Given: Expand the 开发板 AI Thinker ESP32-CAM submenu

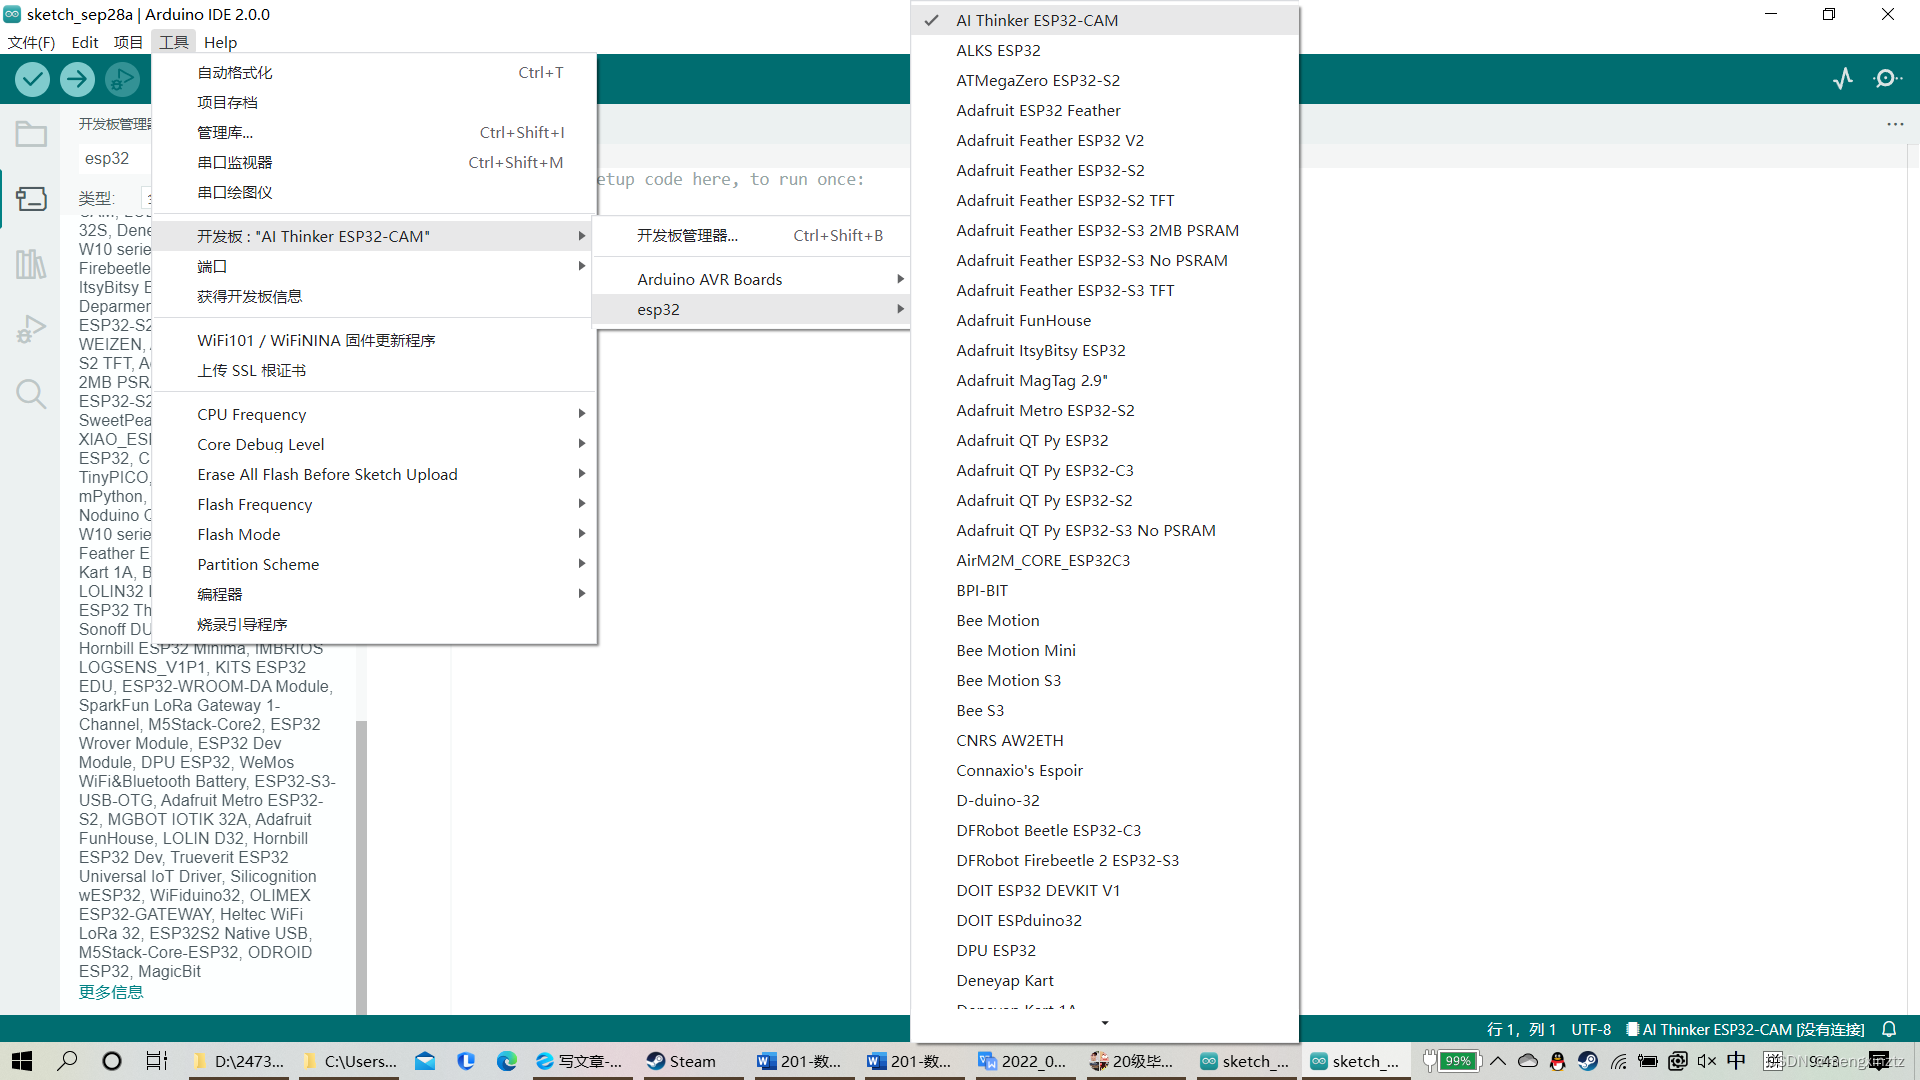Looking at the screenshot, I should click(x=375, y=236).
